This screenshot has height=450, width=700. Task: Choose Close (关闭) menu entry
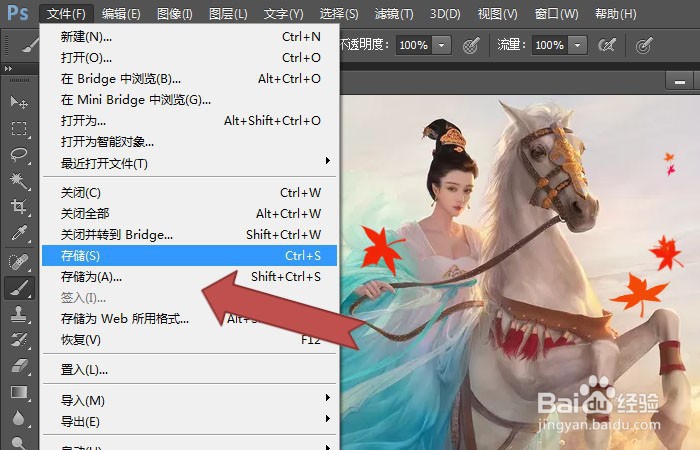190,192
